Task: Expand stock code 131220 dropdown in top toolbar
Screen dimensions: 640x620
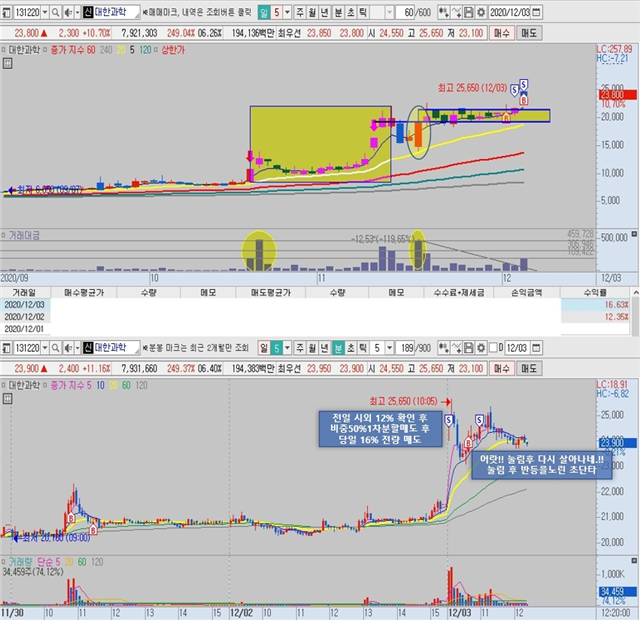Action: point(45,13)
